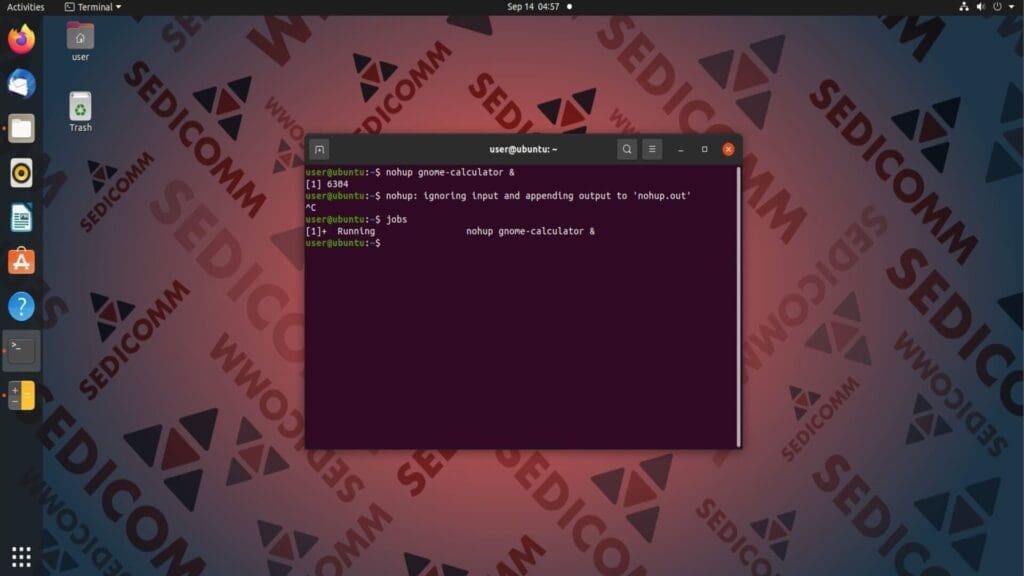Select the Terminal icon in the dock
The image size is (1024, 576).
coord(21,351)
